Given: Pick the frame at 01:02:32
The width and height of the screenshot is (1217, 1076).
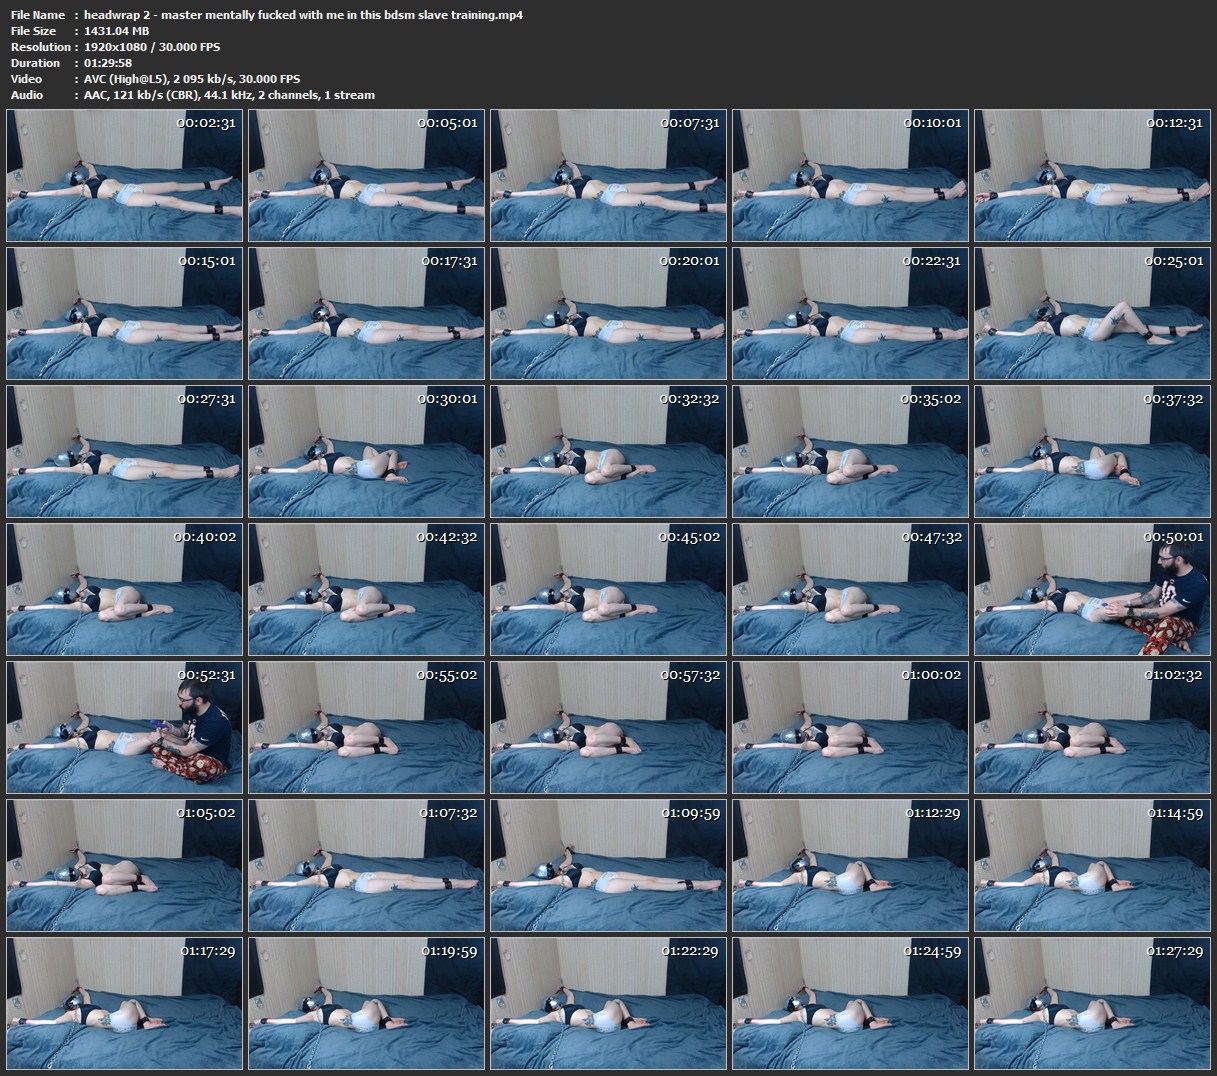Looking at the screenshot, I should point(1093,727).
